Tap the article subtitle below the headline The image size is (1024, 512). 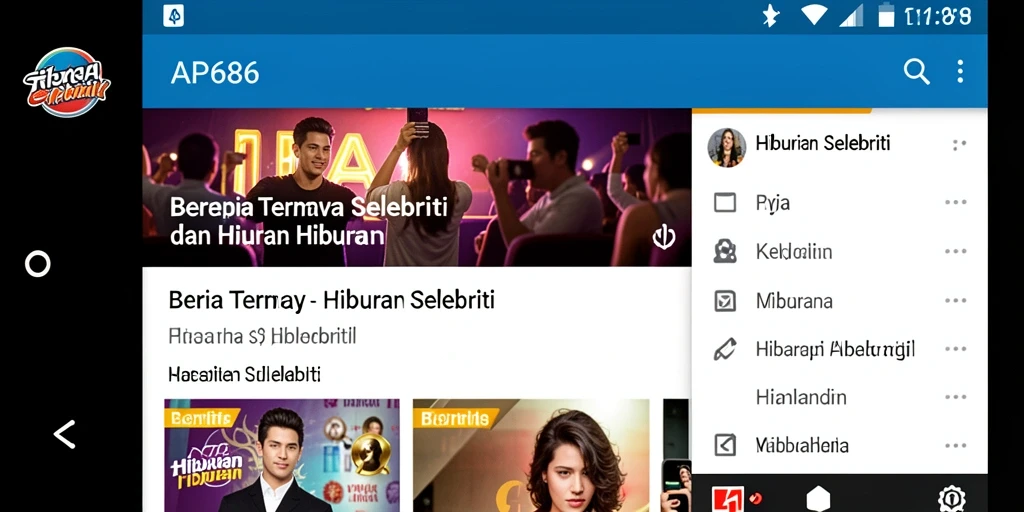[262, 337]
